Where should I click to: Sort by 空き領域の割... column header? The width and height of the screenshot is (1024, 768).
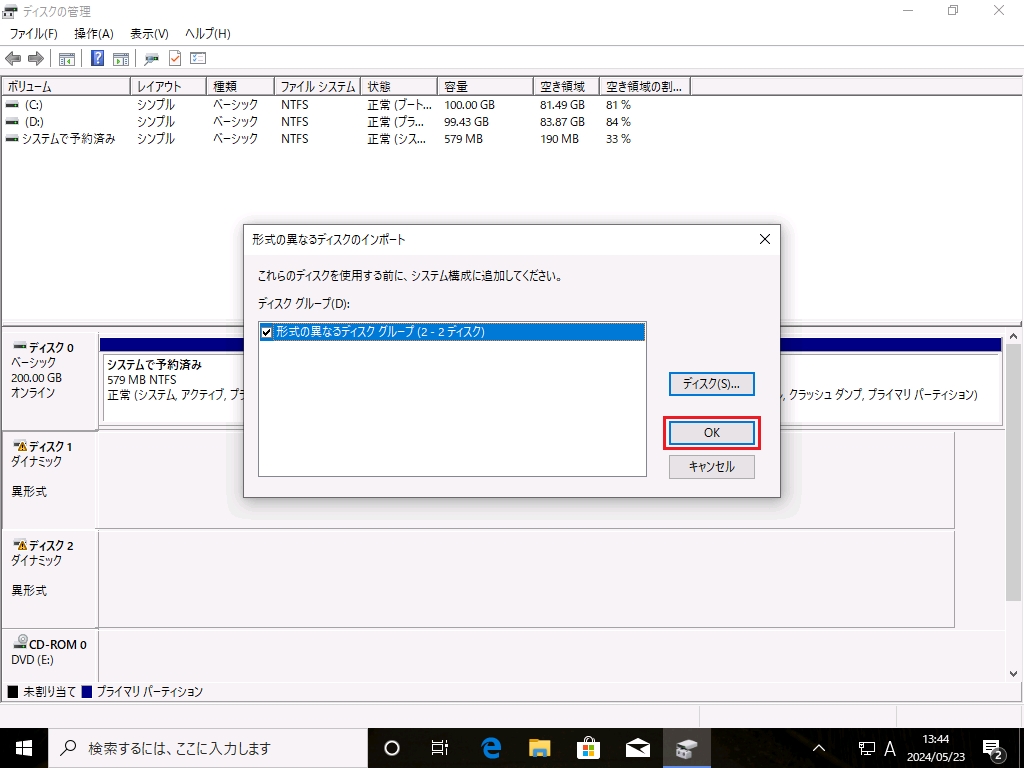[x=645, y=86]
